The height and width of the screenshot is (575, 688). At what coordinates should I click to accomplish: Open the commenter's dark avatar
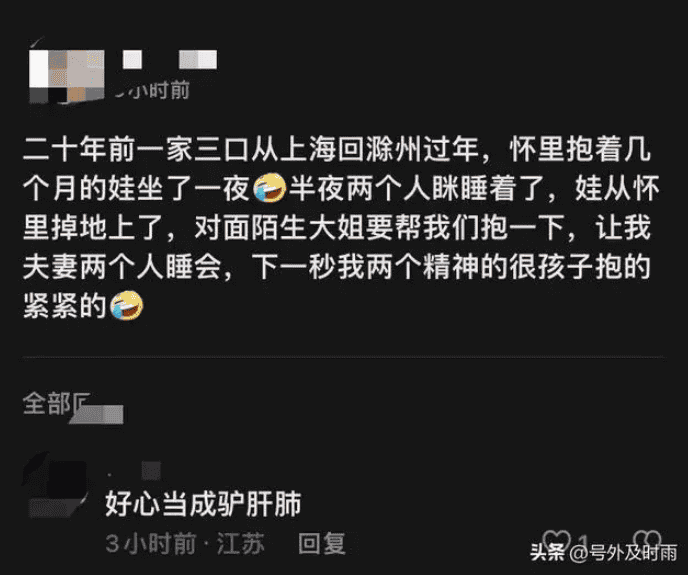[x=55, y=485]
